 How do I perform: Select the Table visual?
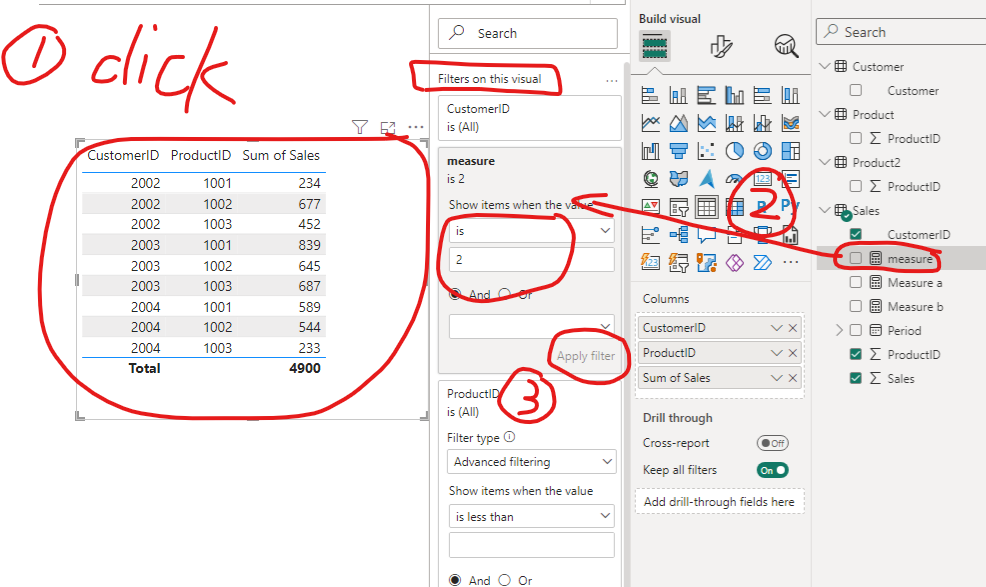coord(706,207)
